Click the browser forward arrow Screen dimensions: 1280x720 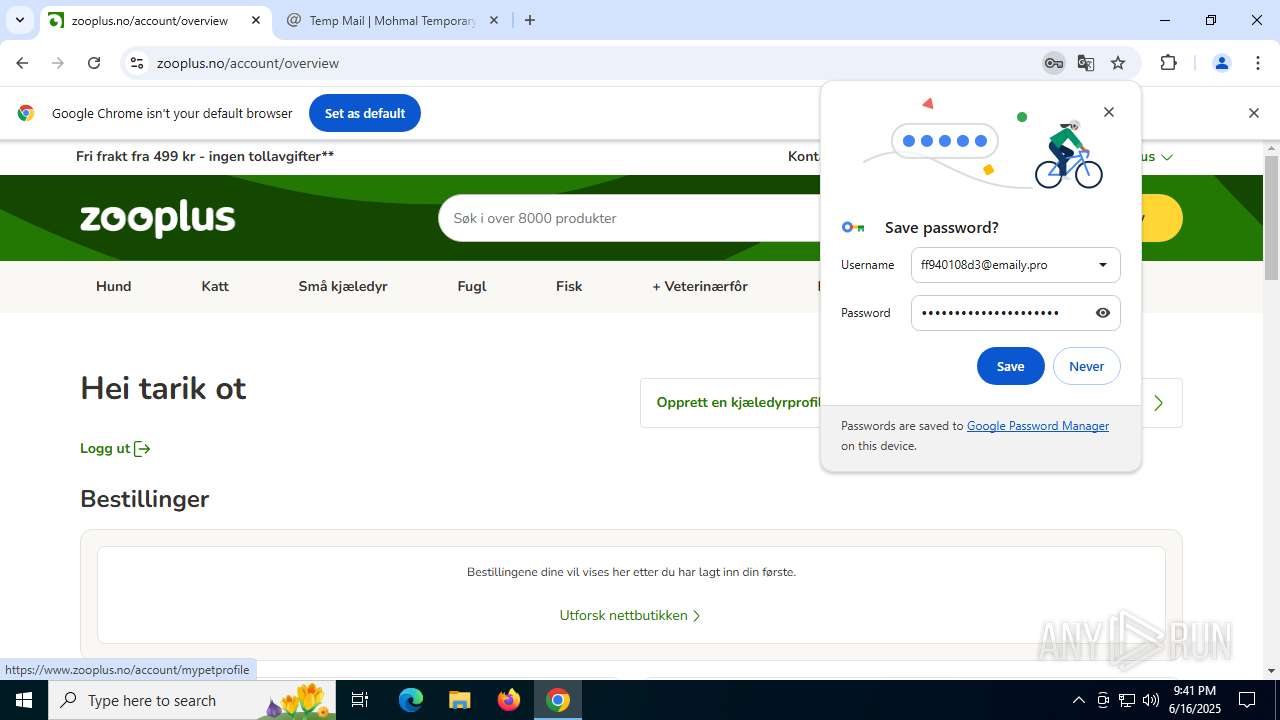coord(58,63)
